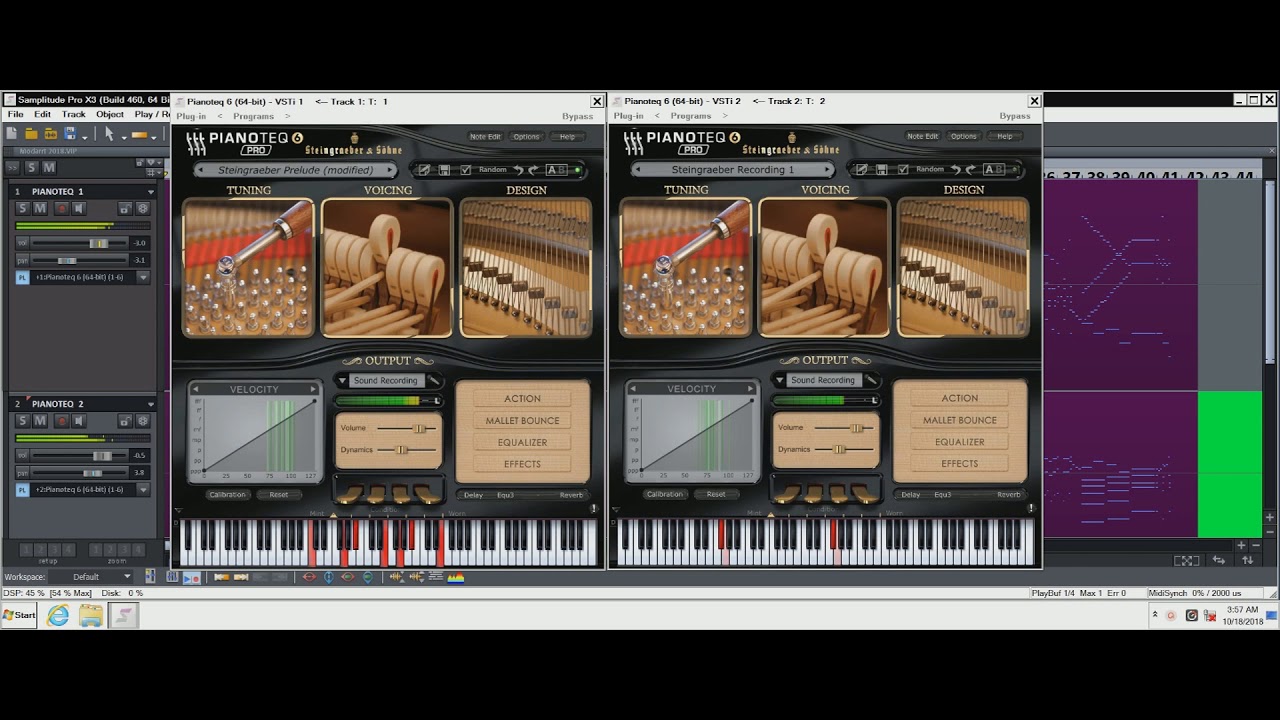
Task: Click Options button in VSTi 2
Action: pyautogui.click(x=964, y=137)
